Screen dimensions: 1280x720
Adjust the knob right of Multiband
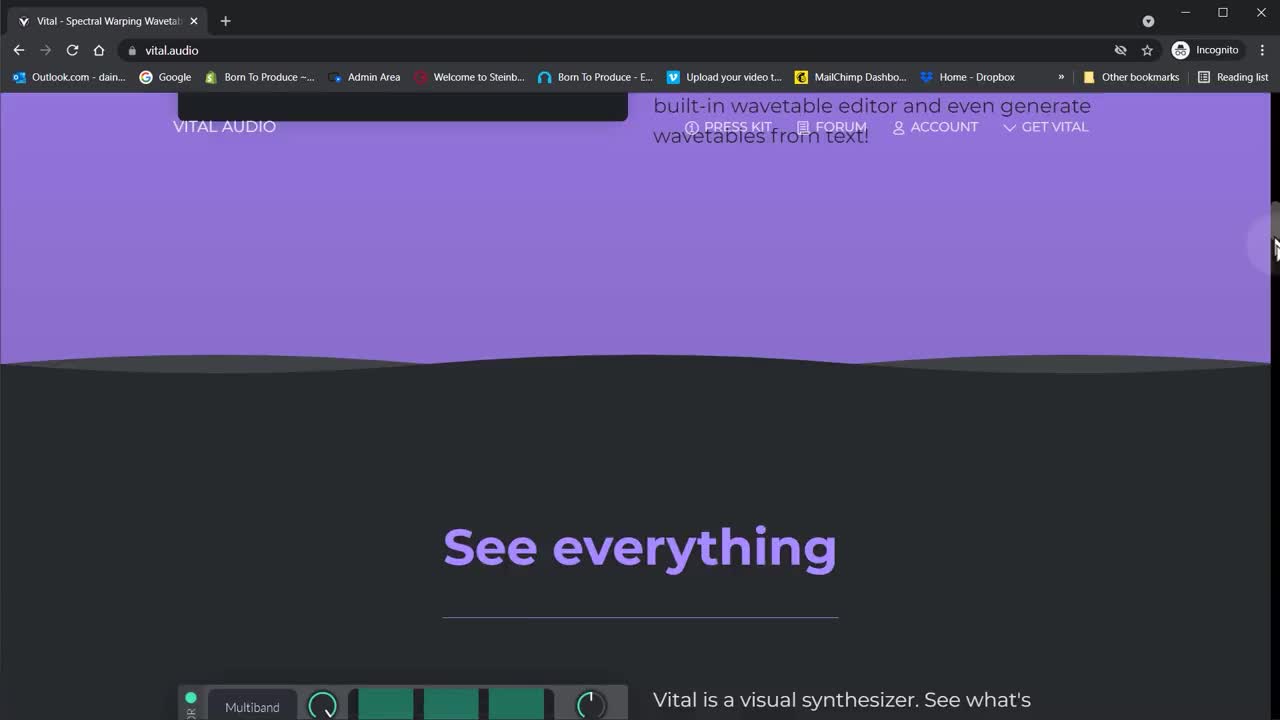[322, 705]
